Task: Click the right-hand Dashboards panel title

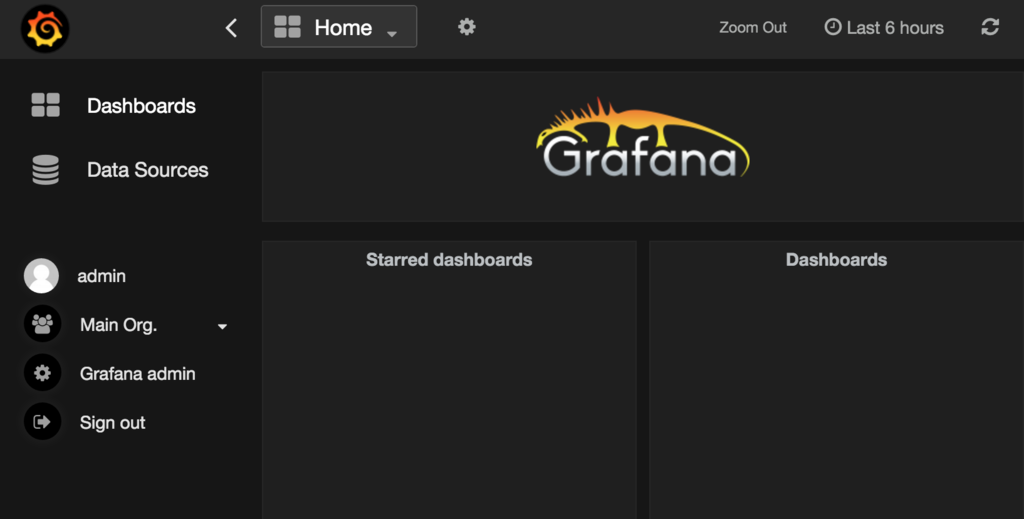Action: [x=836, y=260]
